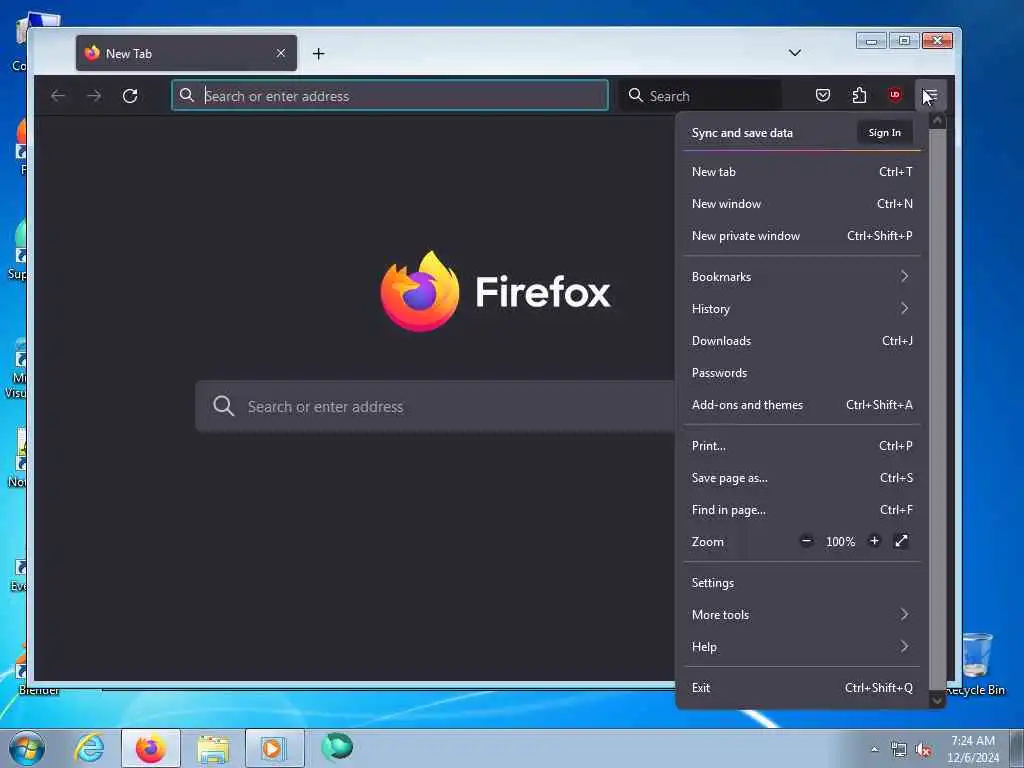Select the New Tab tab

tap(186, 53)
